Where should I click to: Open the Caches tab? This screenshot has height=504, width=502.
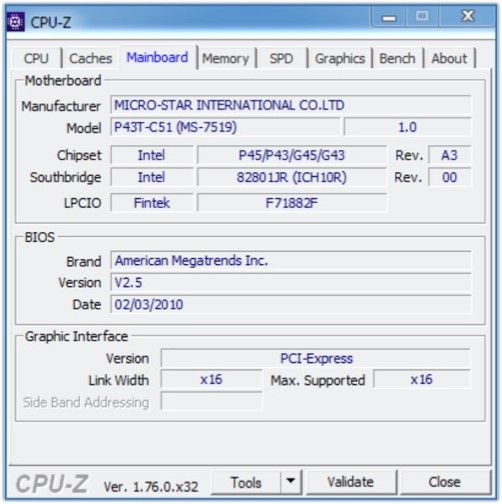click(x=90, y=58)
